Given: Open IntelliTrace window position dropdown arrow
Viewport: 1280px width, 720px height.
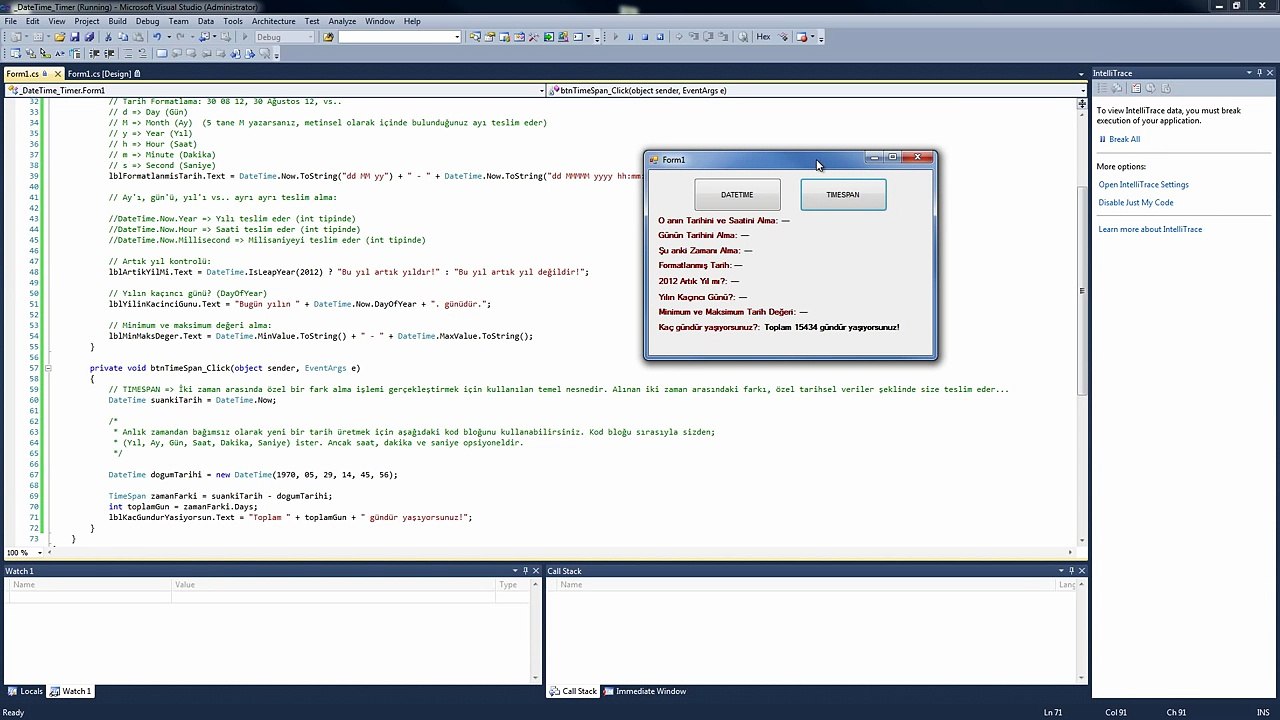Looking at the screenshot, I should [x=1248, y=73].
